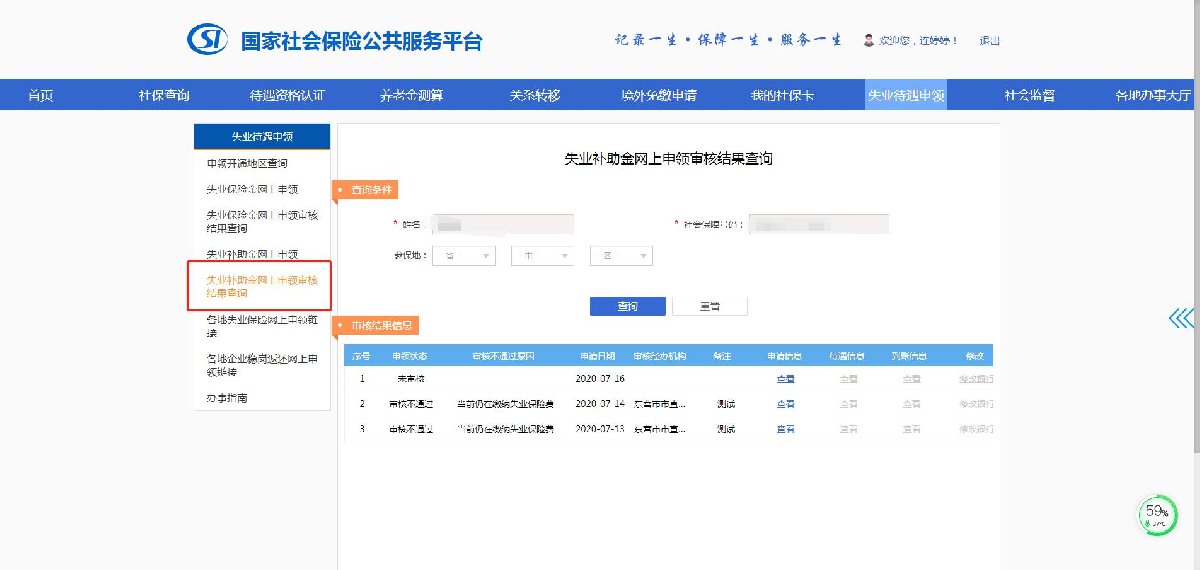Click the social security number input field

point(818,224)
